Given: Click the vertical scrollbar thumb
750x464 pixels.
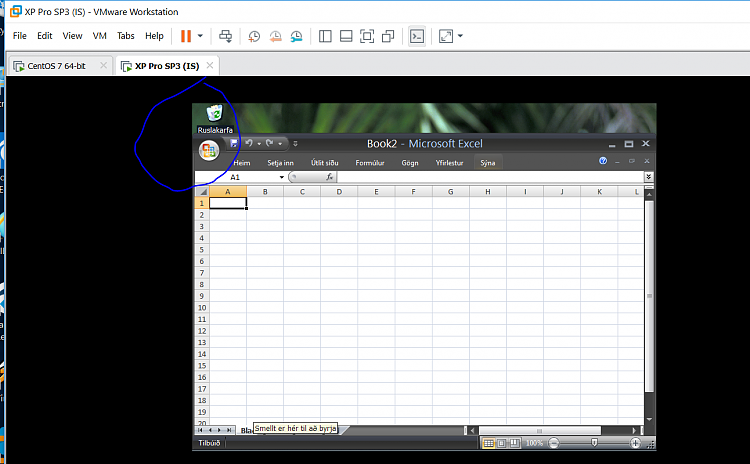Looking at the screenshot, I should point(649,296).
